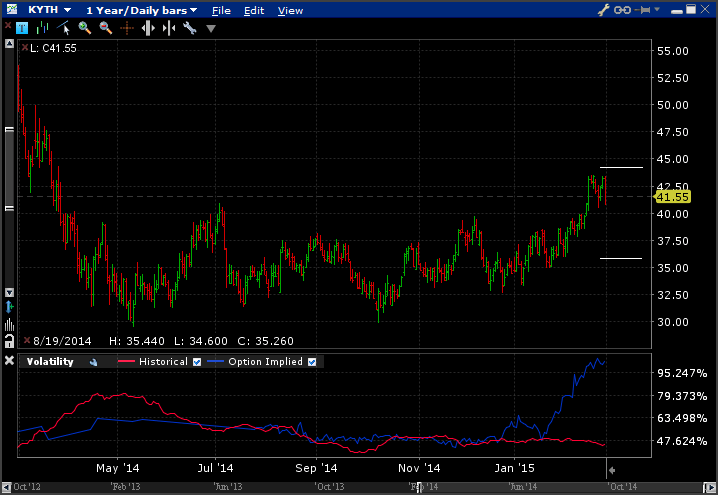Screen dimensions: 718x495
Task: Click the chain link window grouping icon
Action: point(622,10)
